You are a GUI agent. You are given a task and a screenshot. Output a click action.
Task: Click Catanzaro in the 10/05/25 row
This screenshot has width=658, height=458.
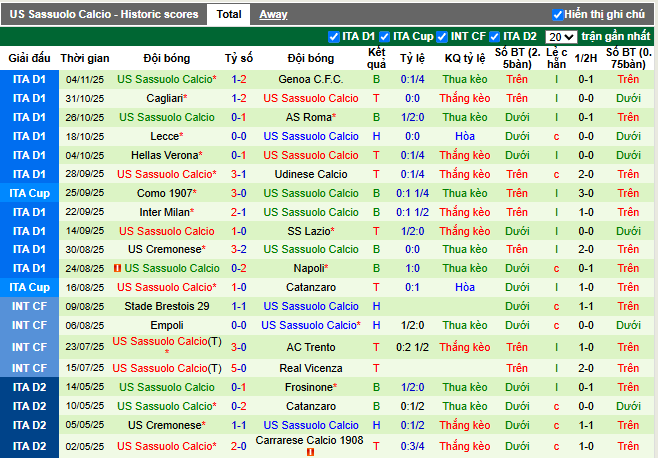click(x=311, y=406)
